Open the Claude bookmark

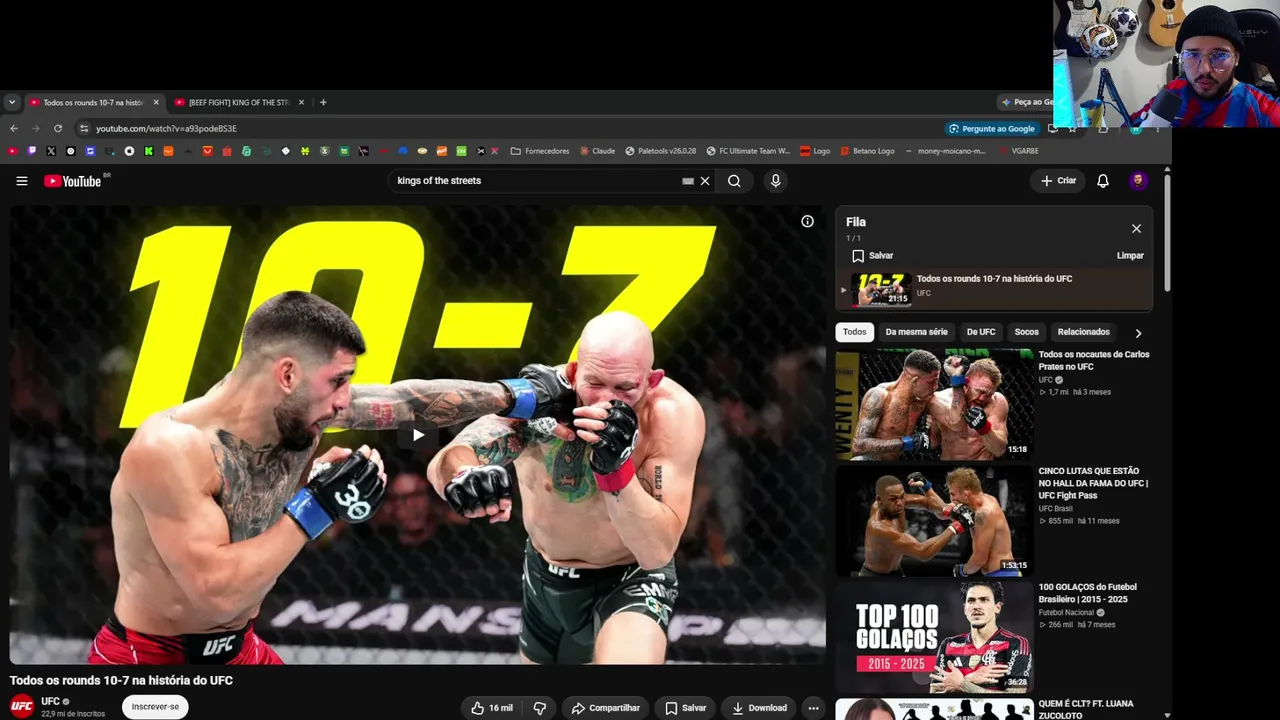[x=596, y=151]
